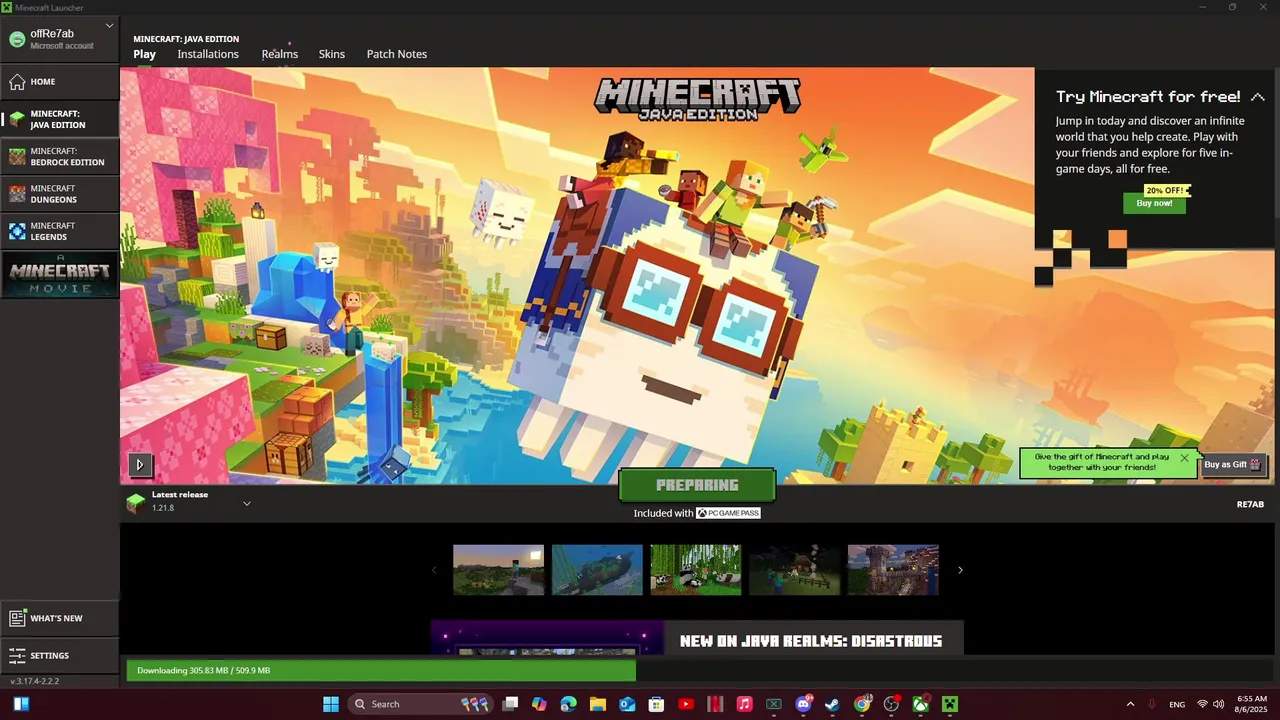Open Steam from the taskbar

point(832,704)
